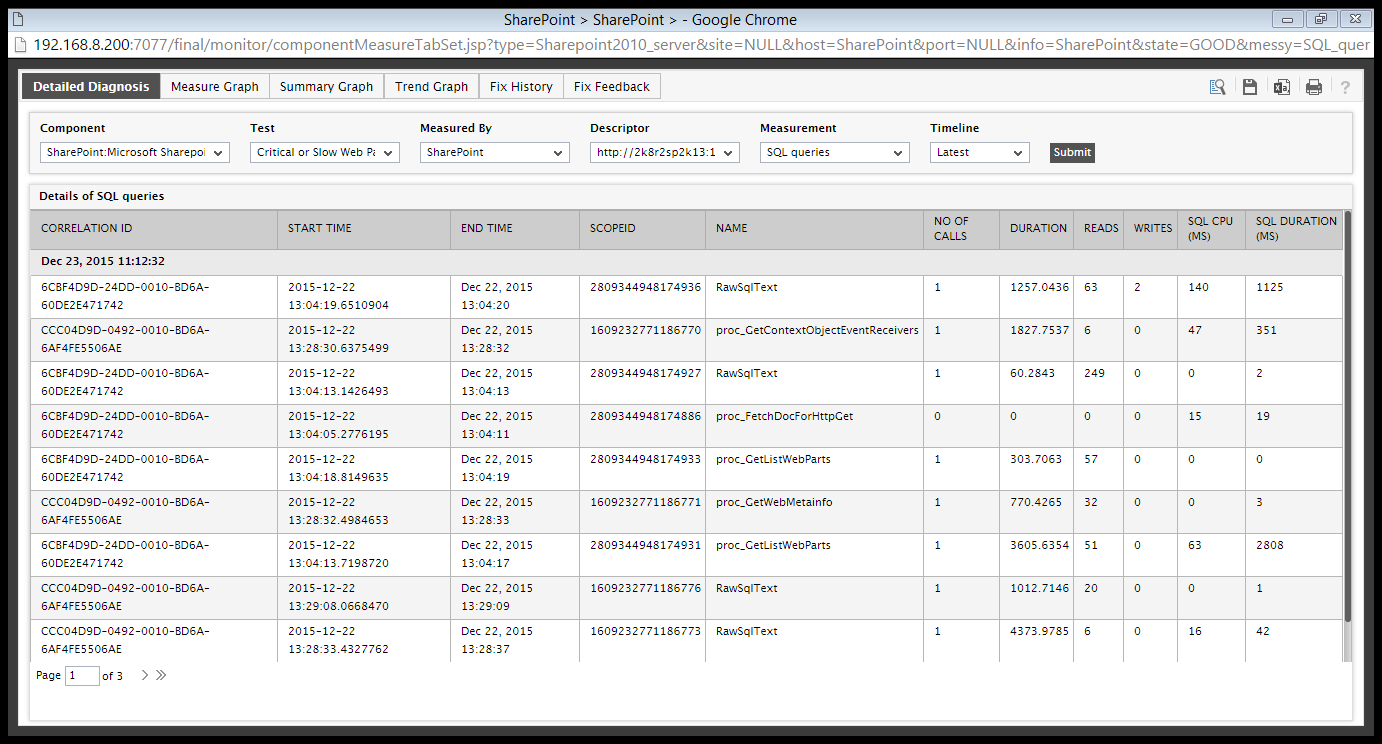1382x744 pixels.
Task: Open help via question mark icon
Action: 1345,87
